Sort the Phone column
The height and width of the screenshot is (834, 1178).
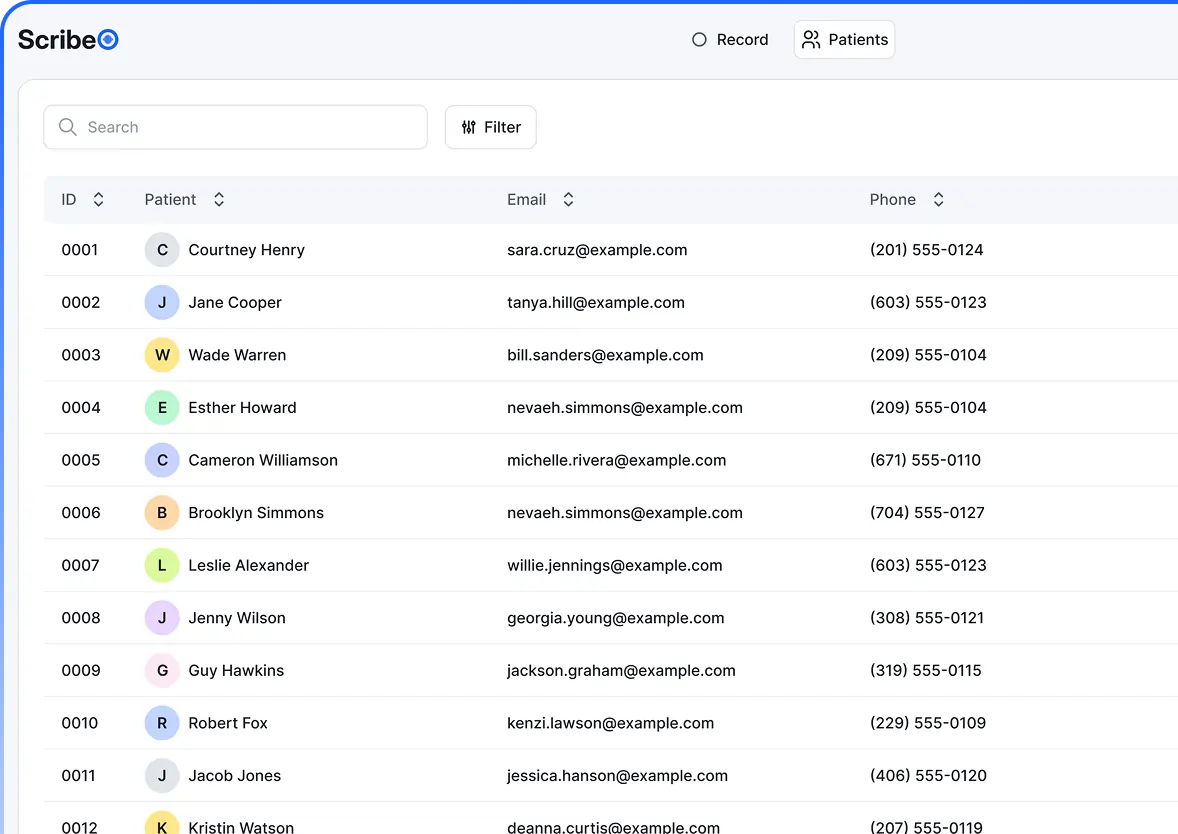(938, 200)
